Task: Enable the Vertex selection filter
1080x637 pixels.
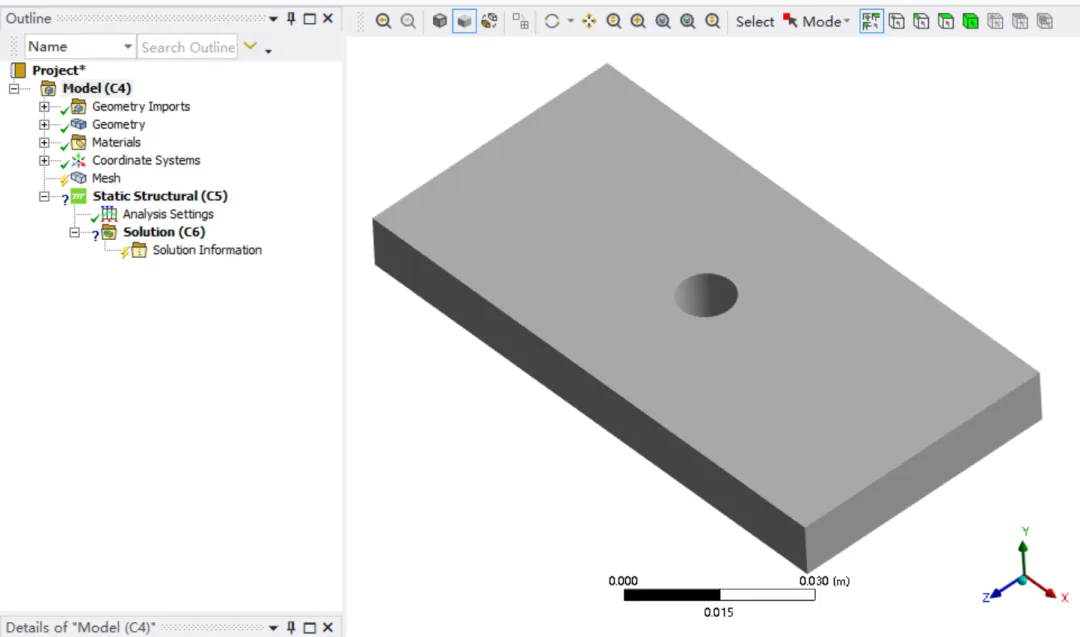Action: [897, 21]
